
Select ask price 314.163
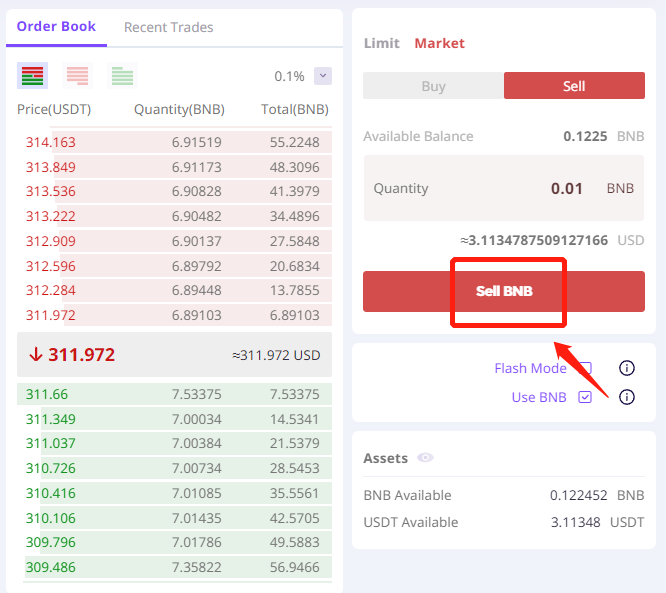click(51, 142)
